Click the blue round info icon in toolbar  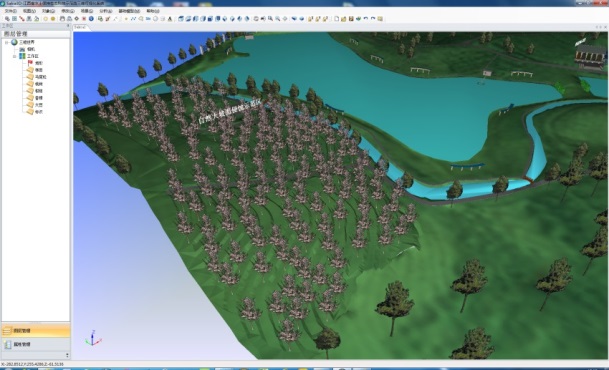tap(91, 19)
